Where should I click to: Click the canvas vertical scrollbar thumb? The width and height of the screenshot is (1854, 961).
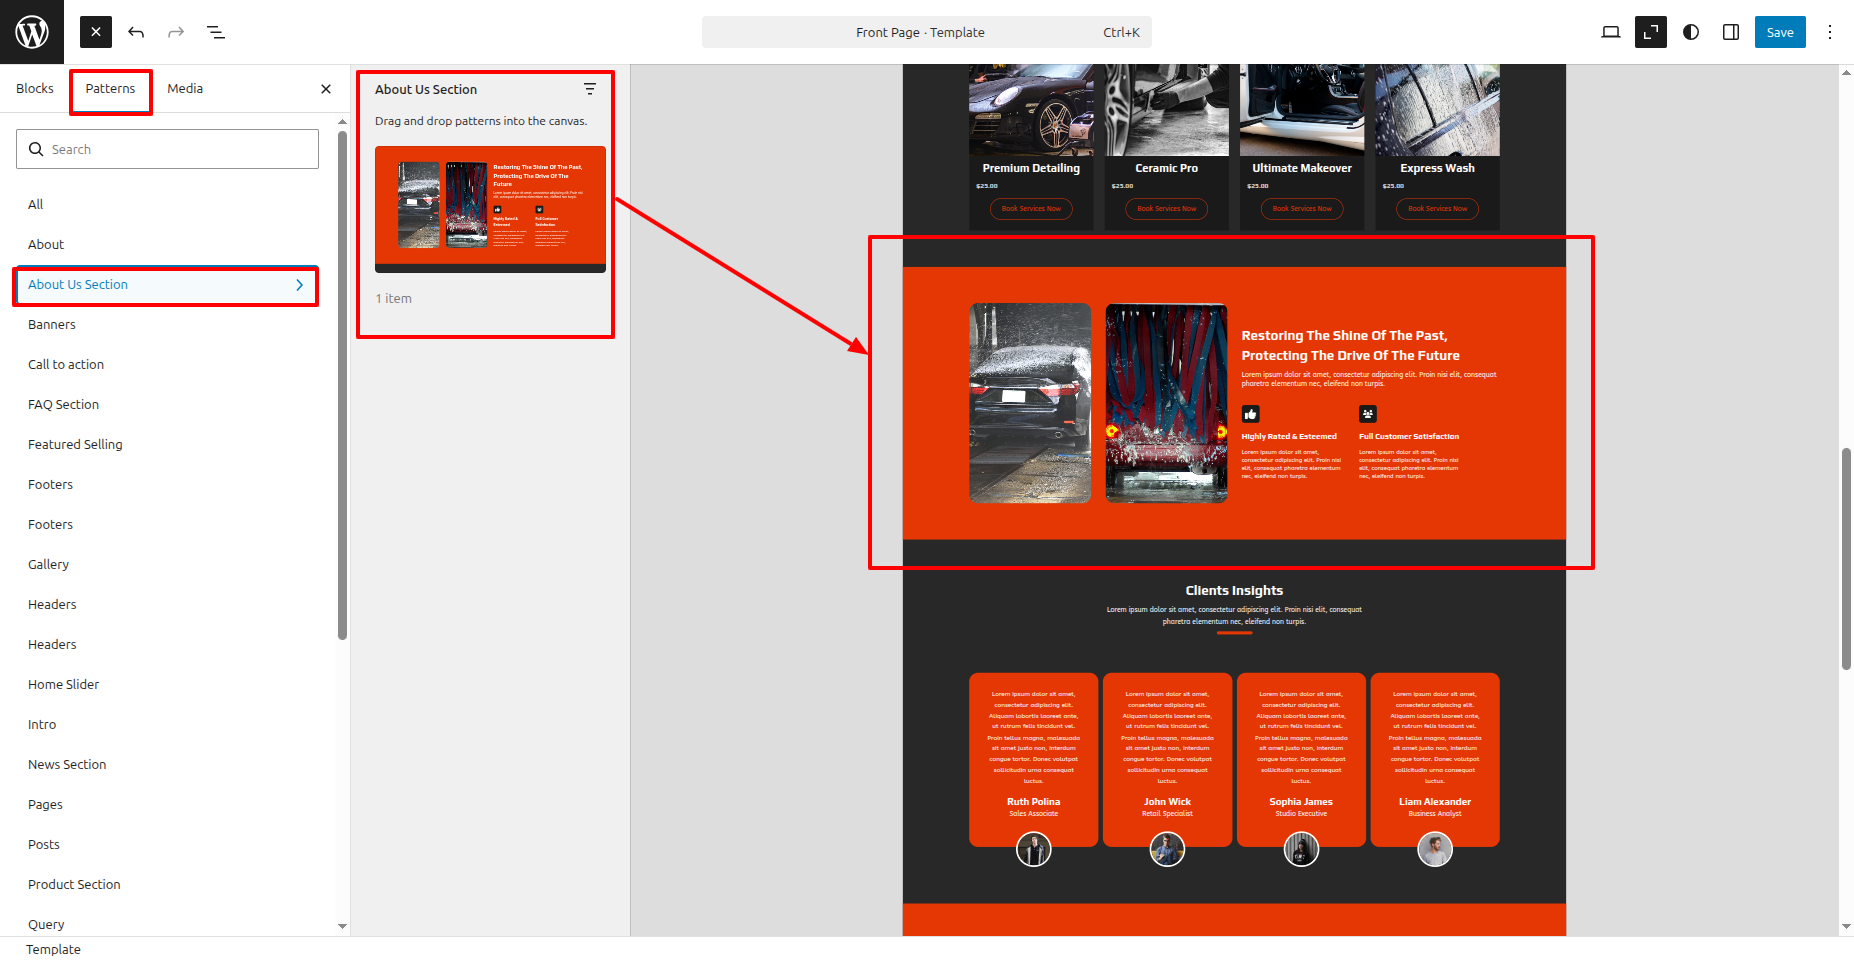click(x=1846, y=558)
